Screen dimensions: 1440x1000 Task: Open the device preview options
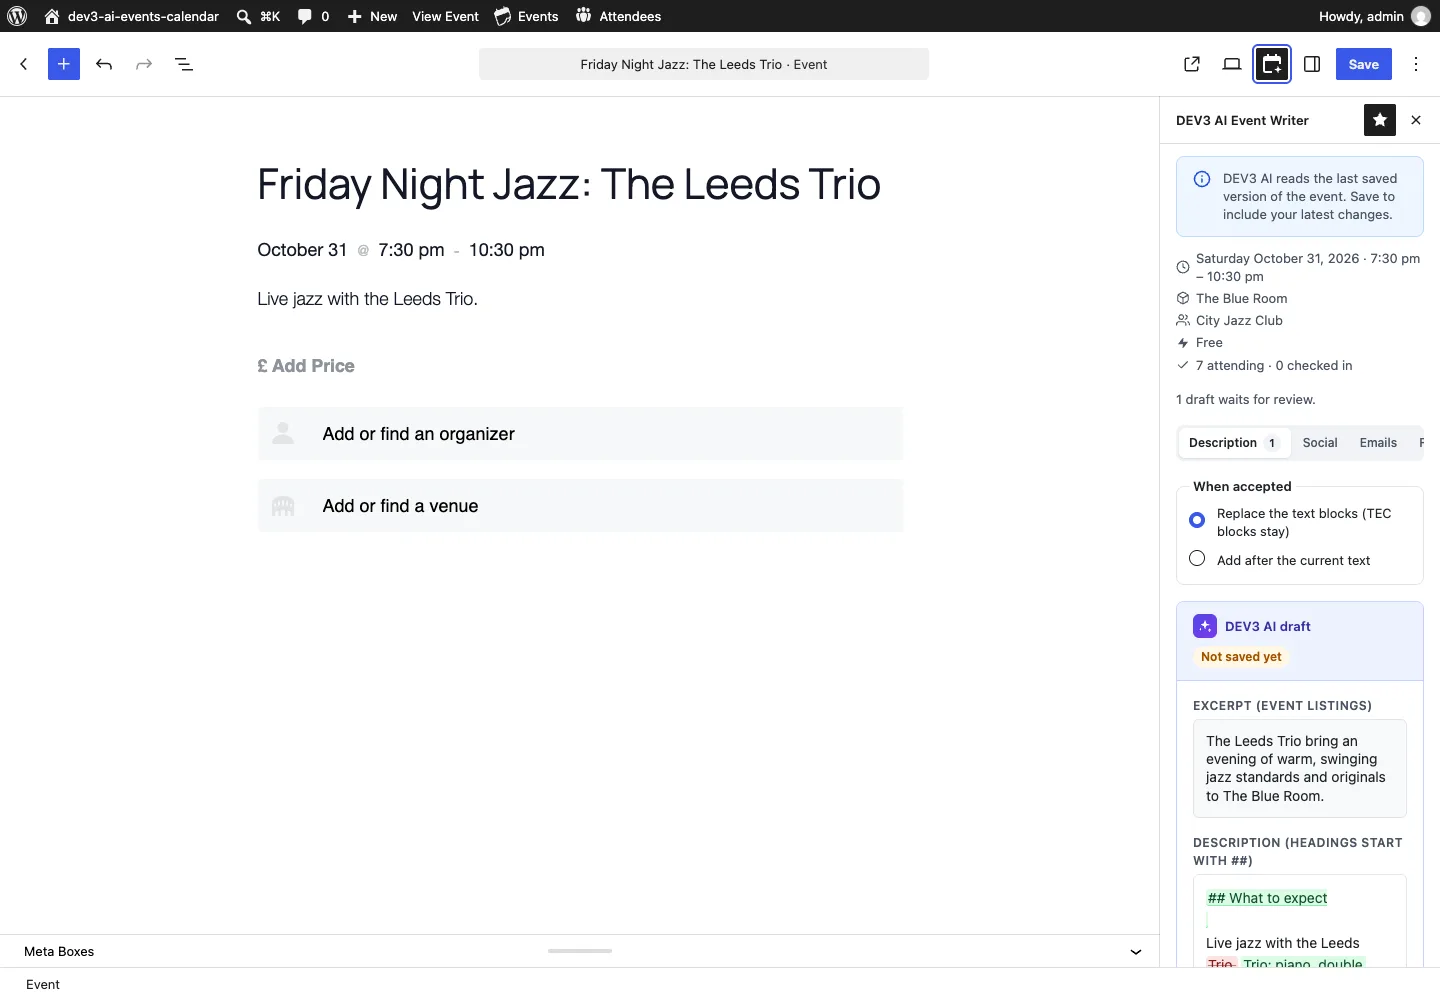(1232, 64)
